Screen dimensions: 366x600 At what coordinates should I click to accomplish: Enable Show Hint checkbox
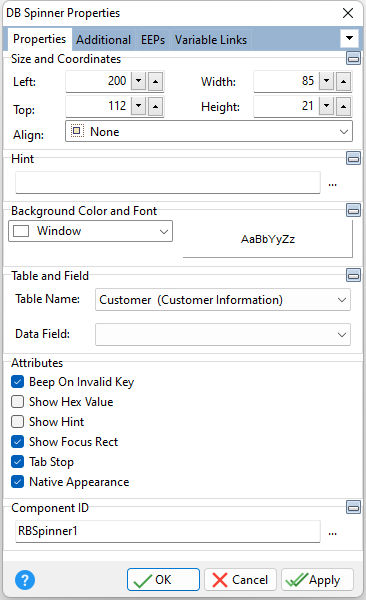[x=18, y=421]
